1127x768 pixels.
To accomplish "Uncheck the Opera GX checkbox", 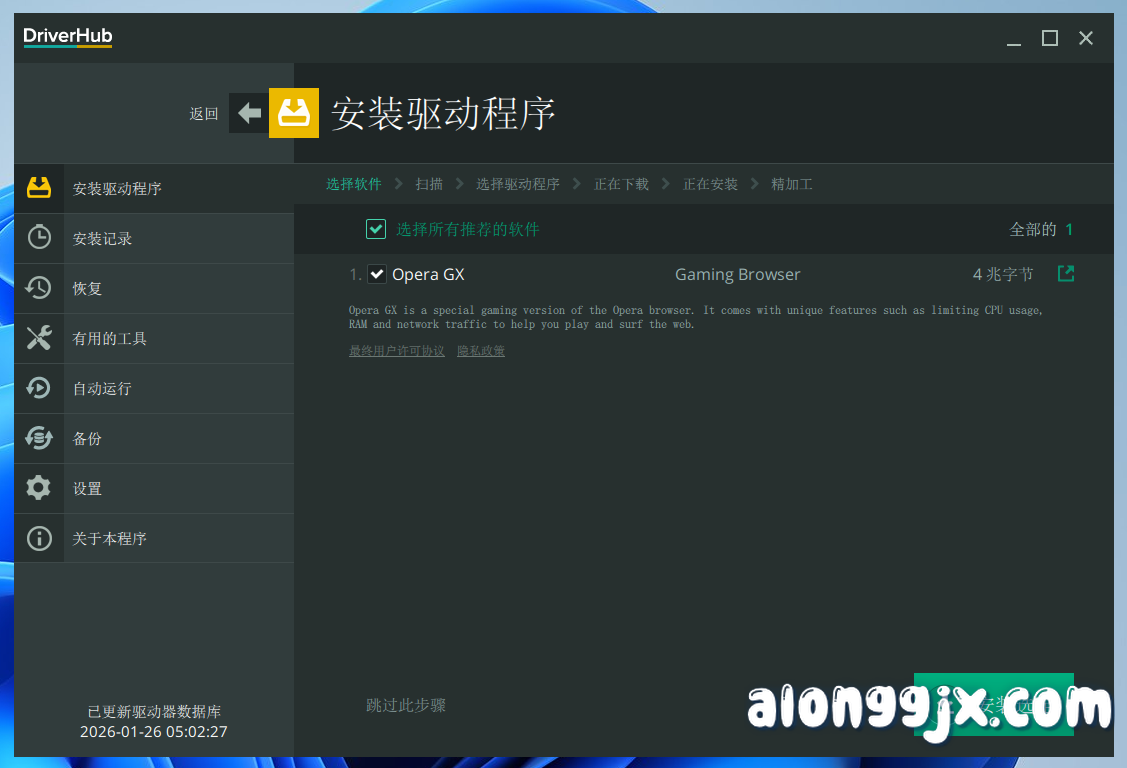I will point(377,274).
